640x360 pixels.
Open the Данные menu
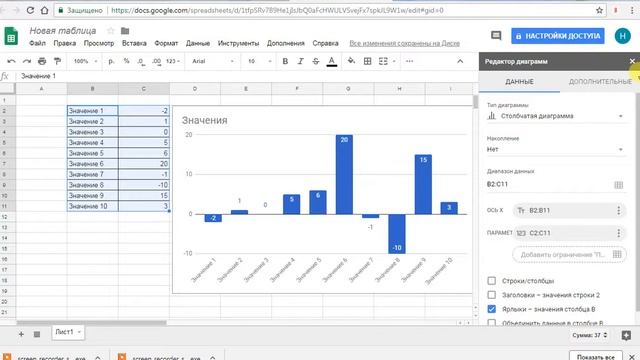click(198, 43)
